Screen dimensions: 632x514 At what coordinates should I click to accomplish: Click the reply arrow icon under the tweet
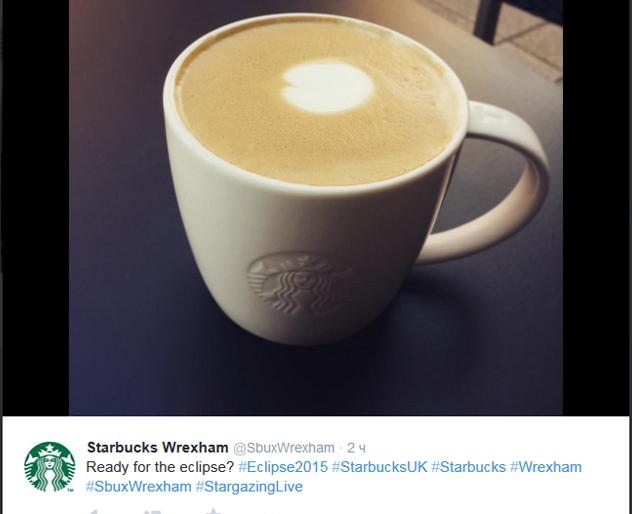pyautogui.click(x=92, y=512)
